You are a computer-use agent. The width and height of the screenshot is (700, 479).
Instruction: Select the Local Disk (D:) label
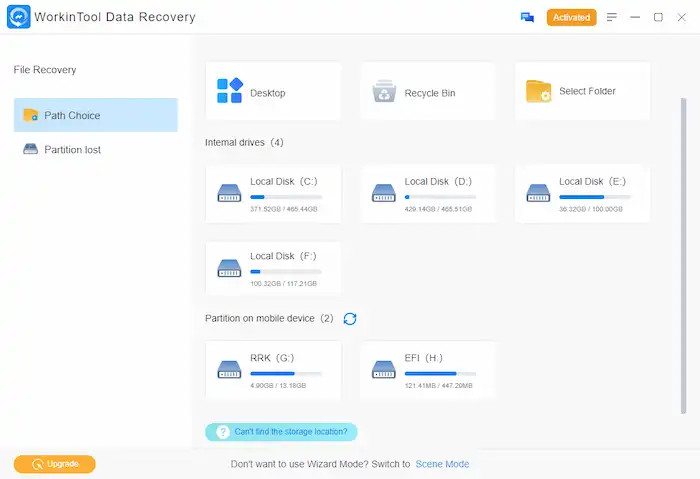pyautogui.click(x=438, y=181)
